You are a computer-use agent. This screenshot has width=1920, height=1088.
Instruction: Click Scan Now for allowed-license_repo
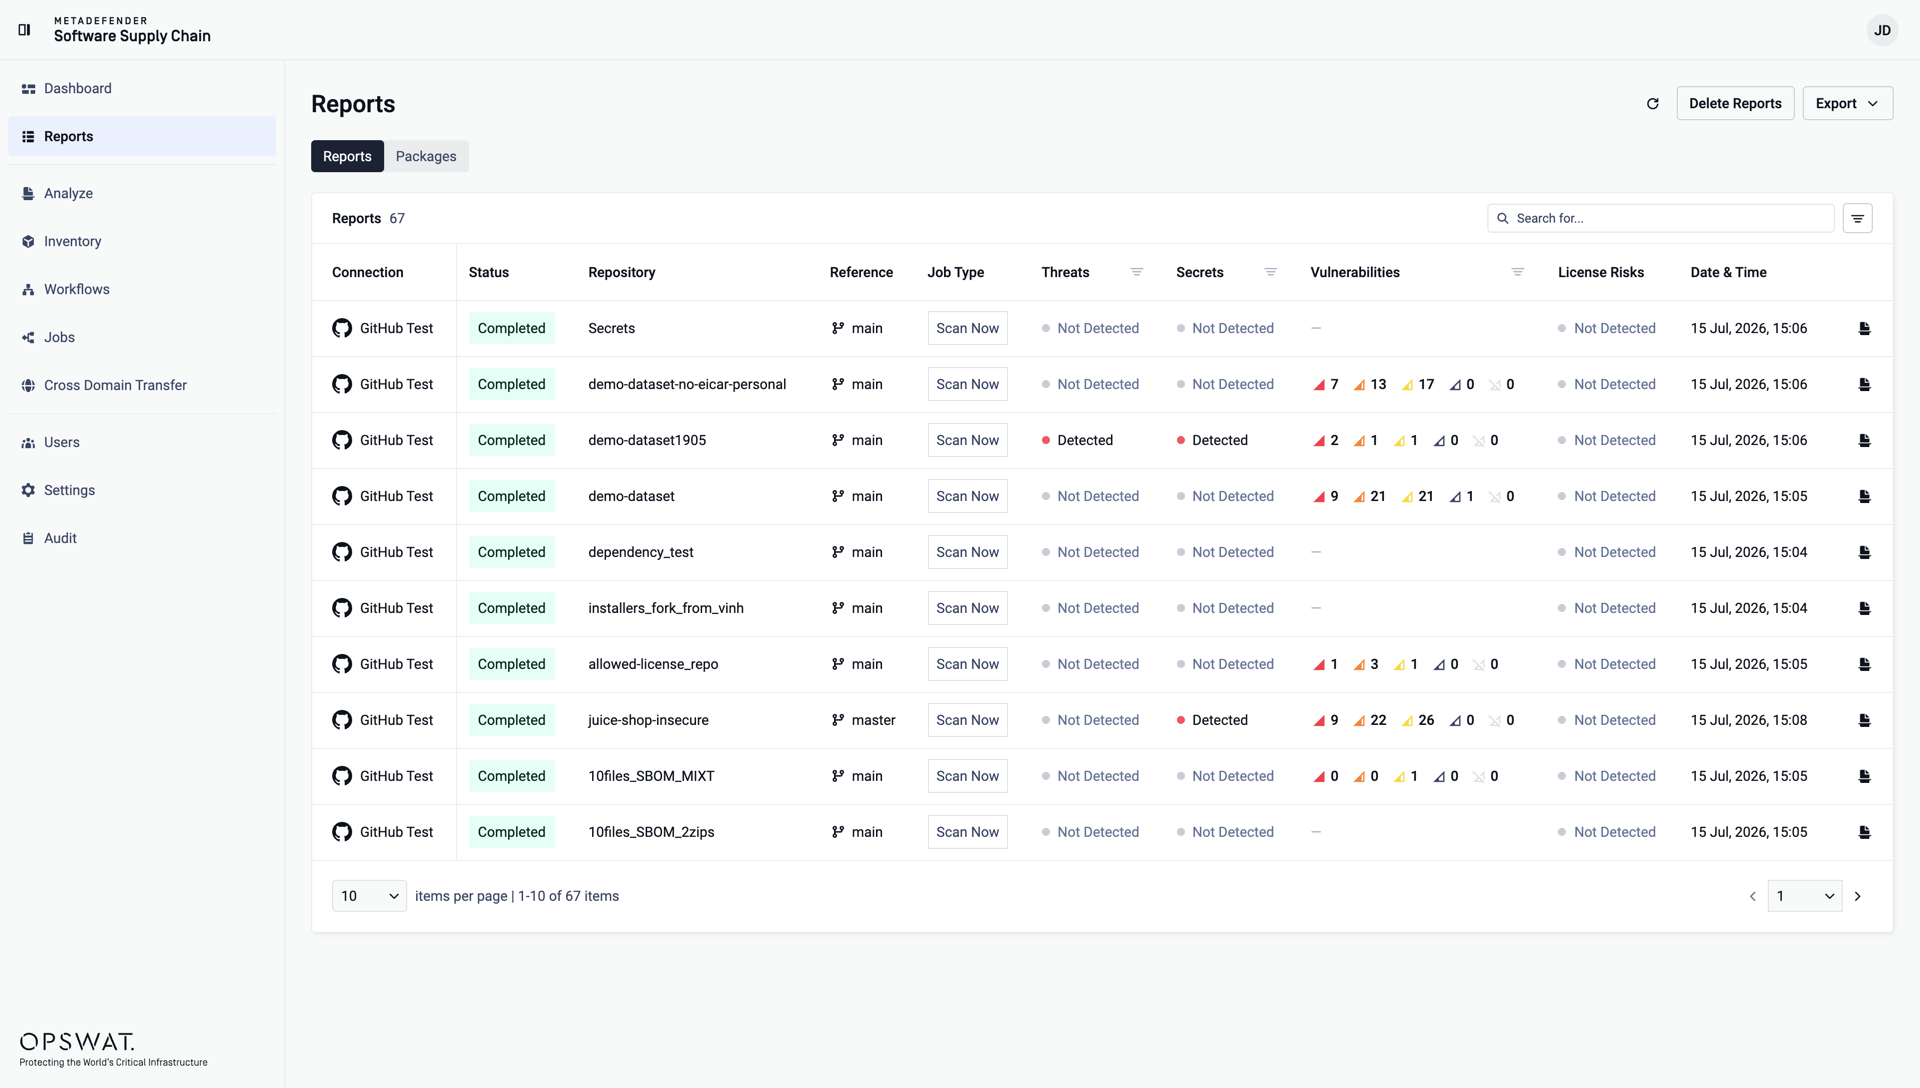pos(967,664)
